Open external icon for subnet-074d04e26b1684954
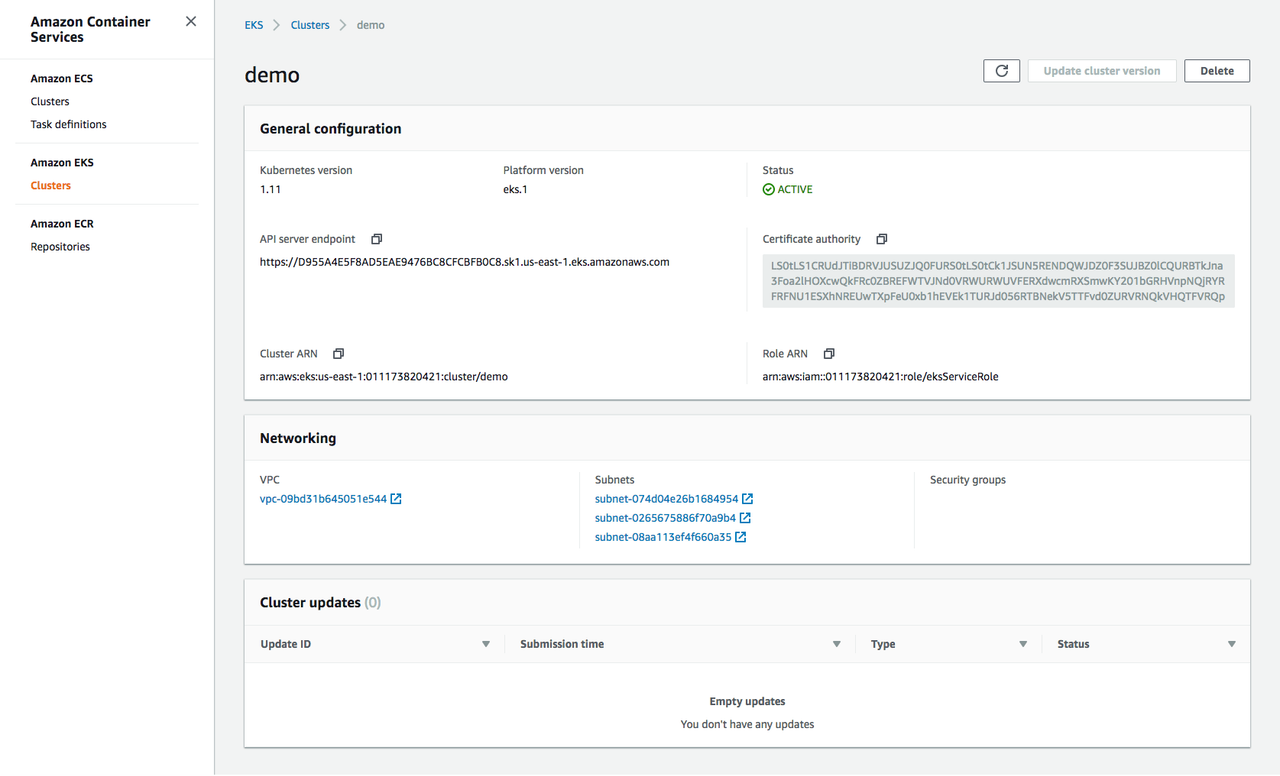This screenshot has height=776, width=1280. (747, 499)
